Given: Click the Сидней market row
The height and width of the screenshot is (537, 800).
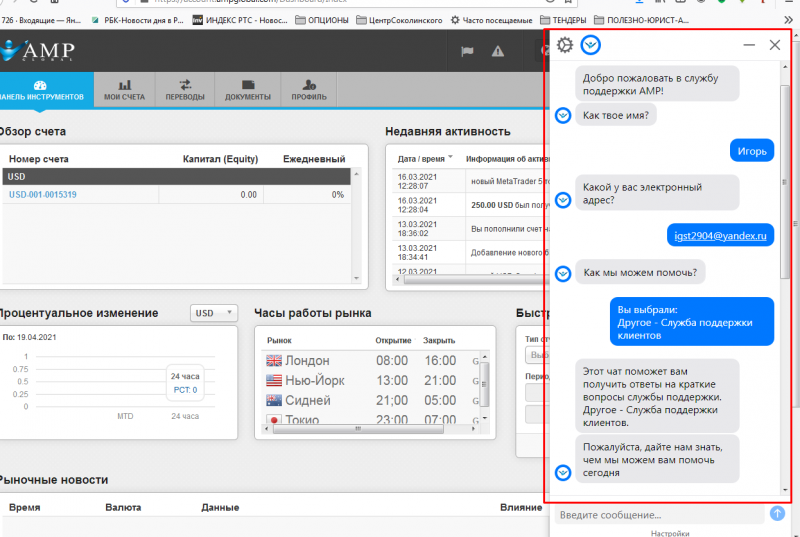Looking at the screenshot, I should [372, 400].
